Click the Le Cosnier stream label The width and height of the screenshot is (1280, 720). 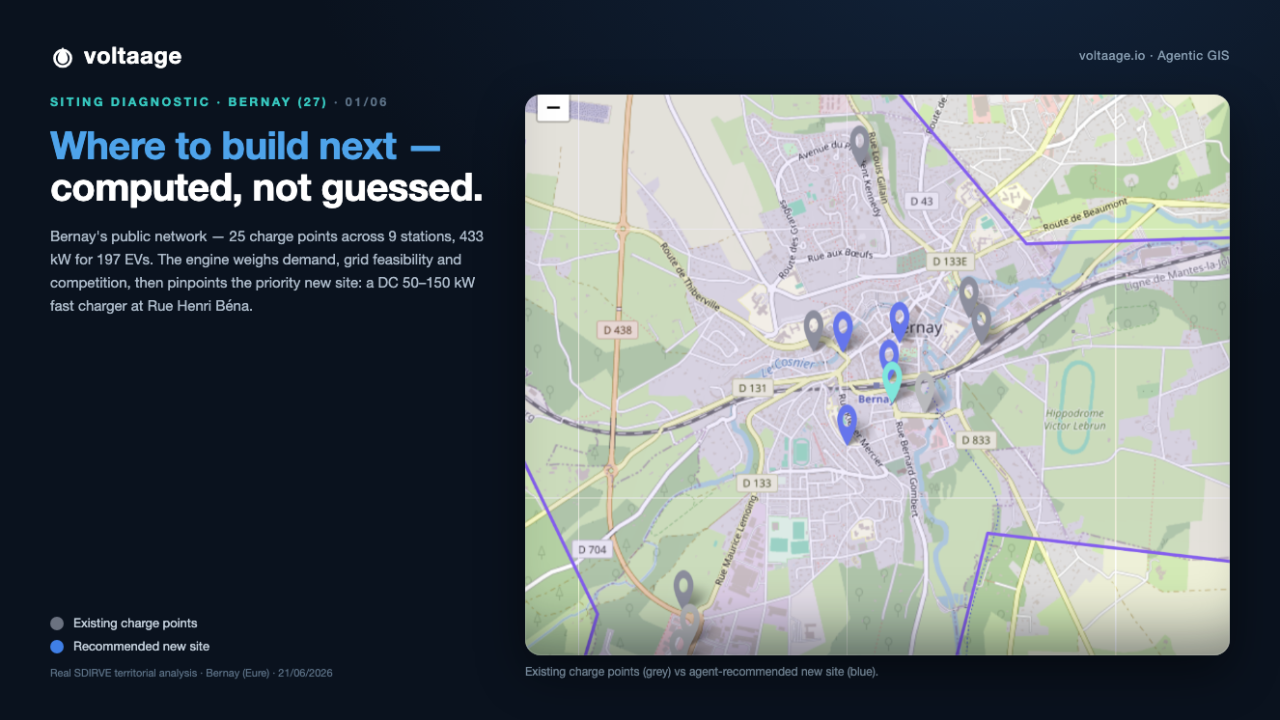(x=787, y=367)
